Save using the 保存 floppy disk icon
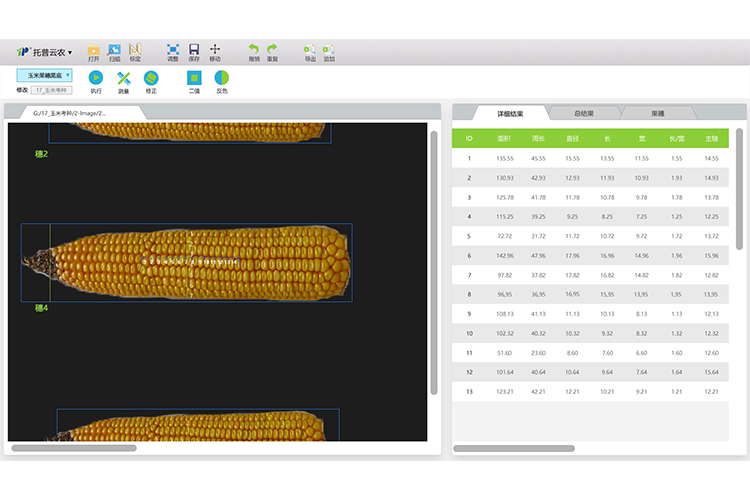Viewport: 750px width, 500px height. pos(194,50)
